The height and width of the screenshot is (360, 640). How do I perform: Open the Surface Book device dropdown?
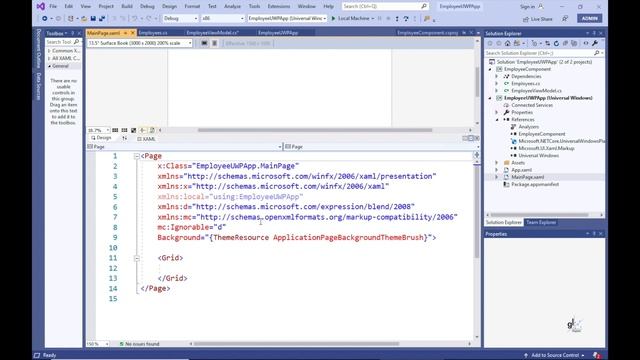pyautogui.click(x=140, y=43)
